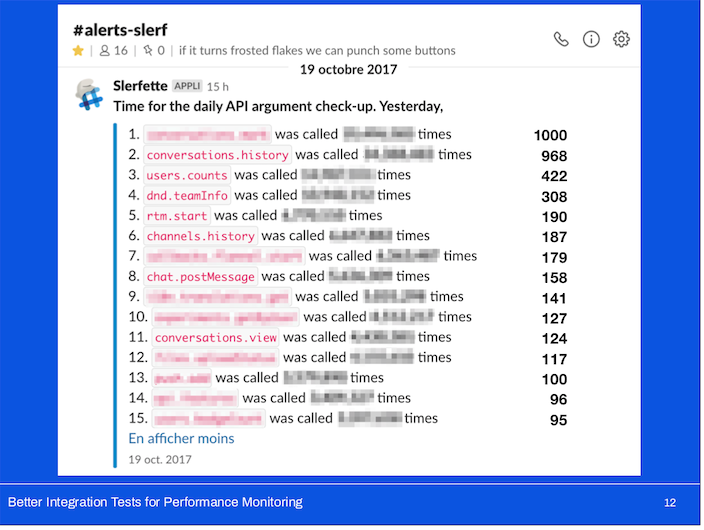Viewport: 704px width, 530px height.
Task: Click the value 190
Action: coord(554,217)
